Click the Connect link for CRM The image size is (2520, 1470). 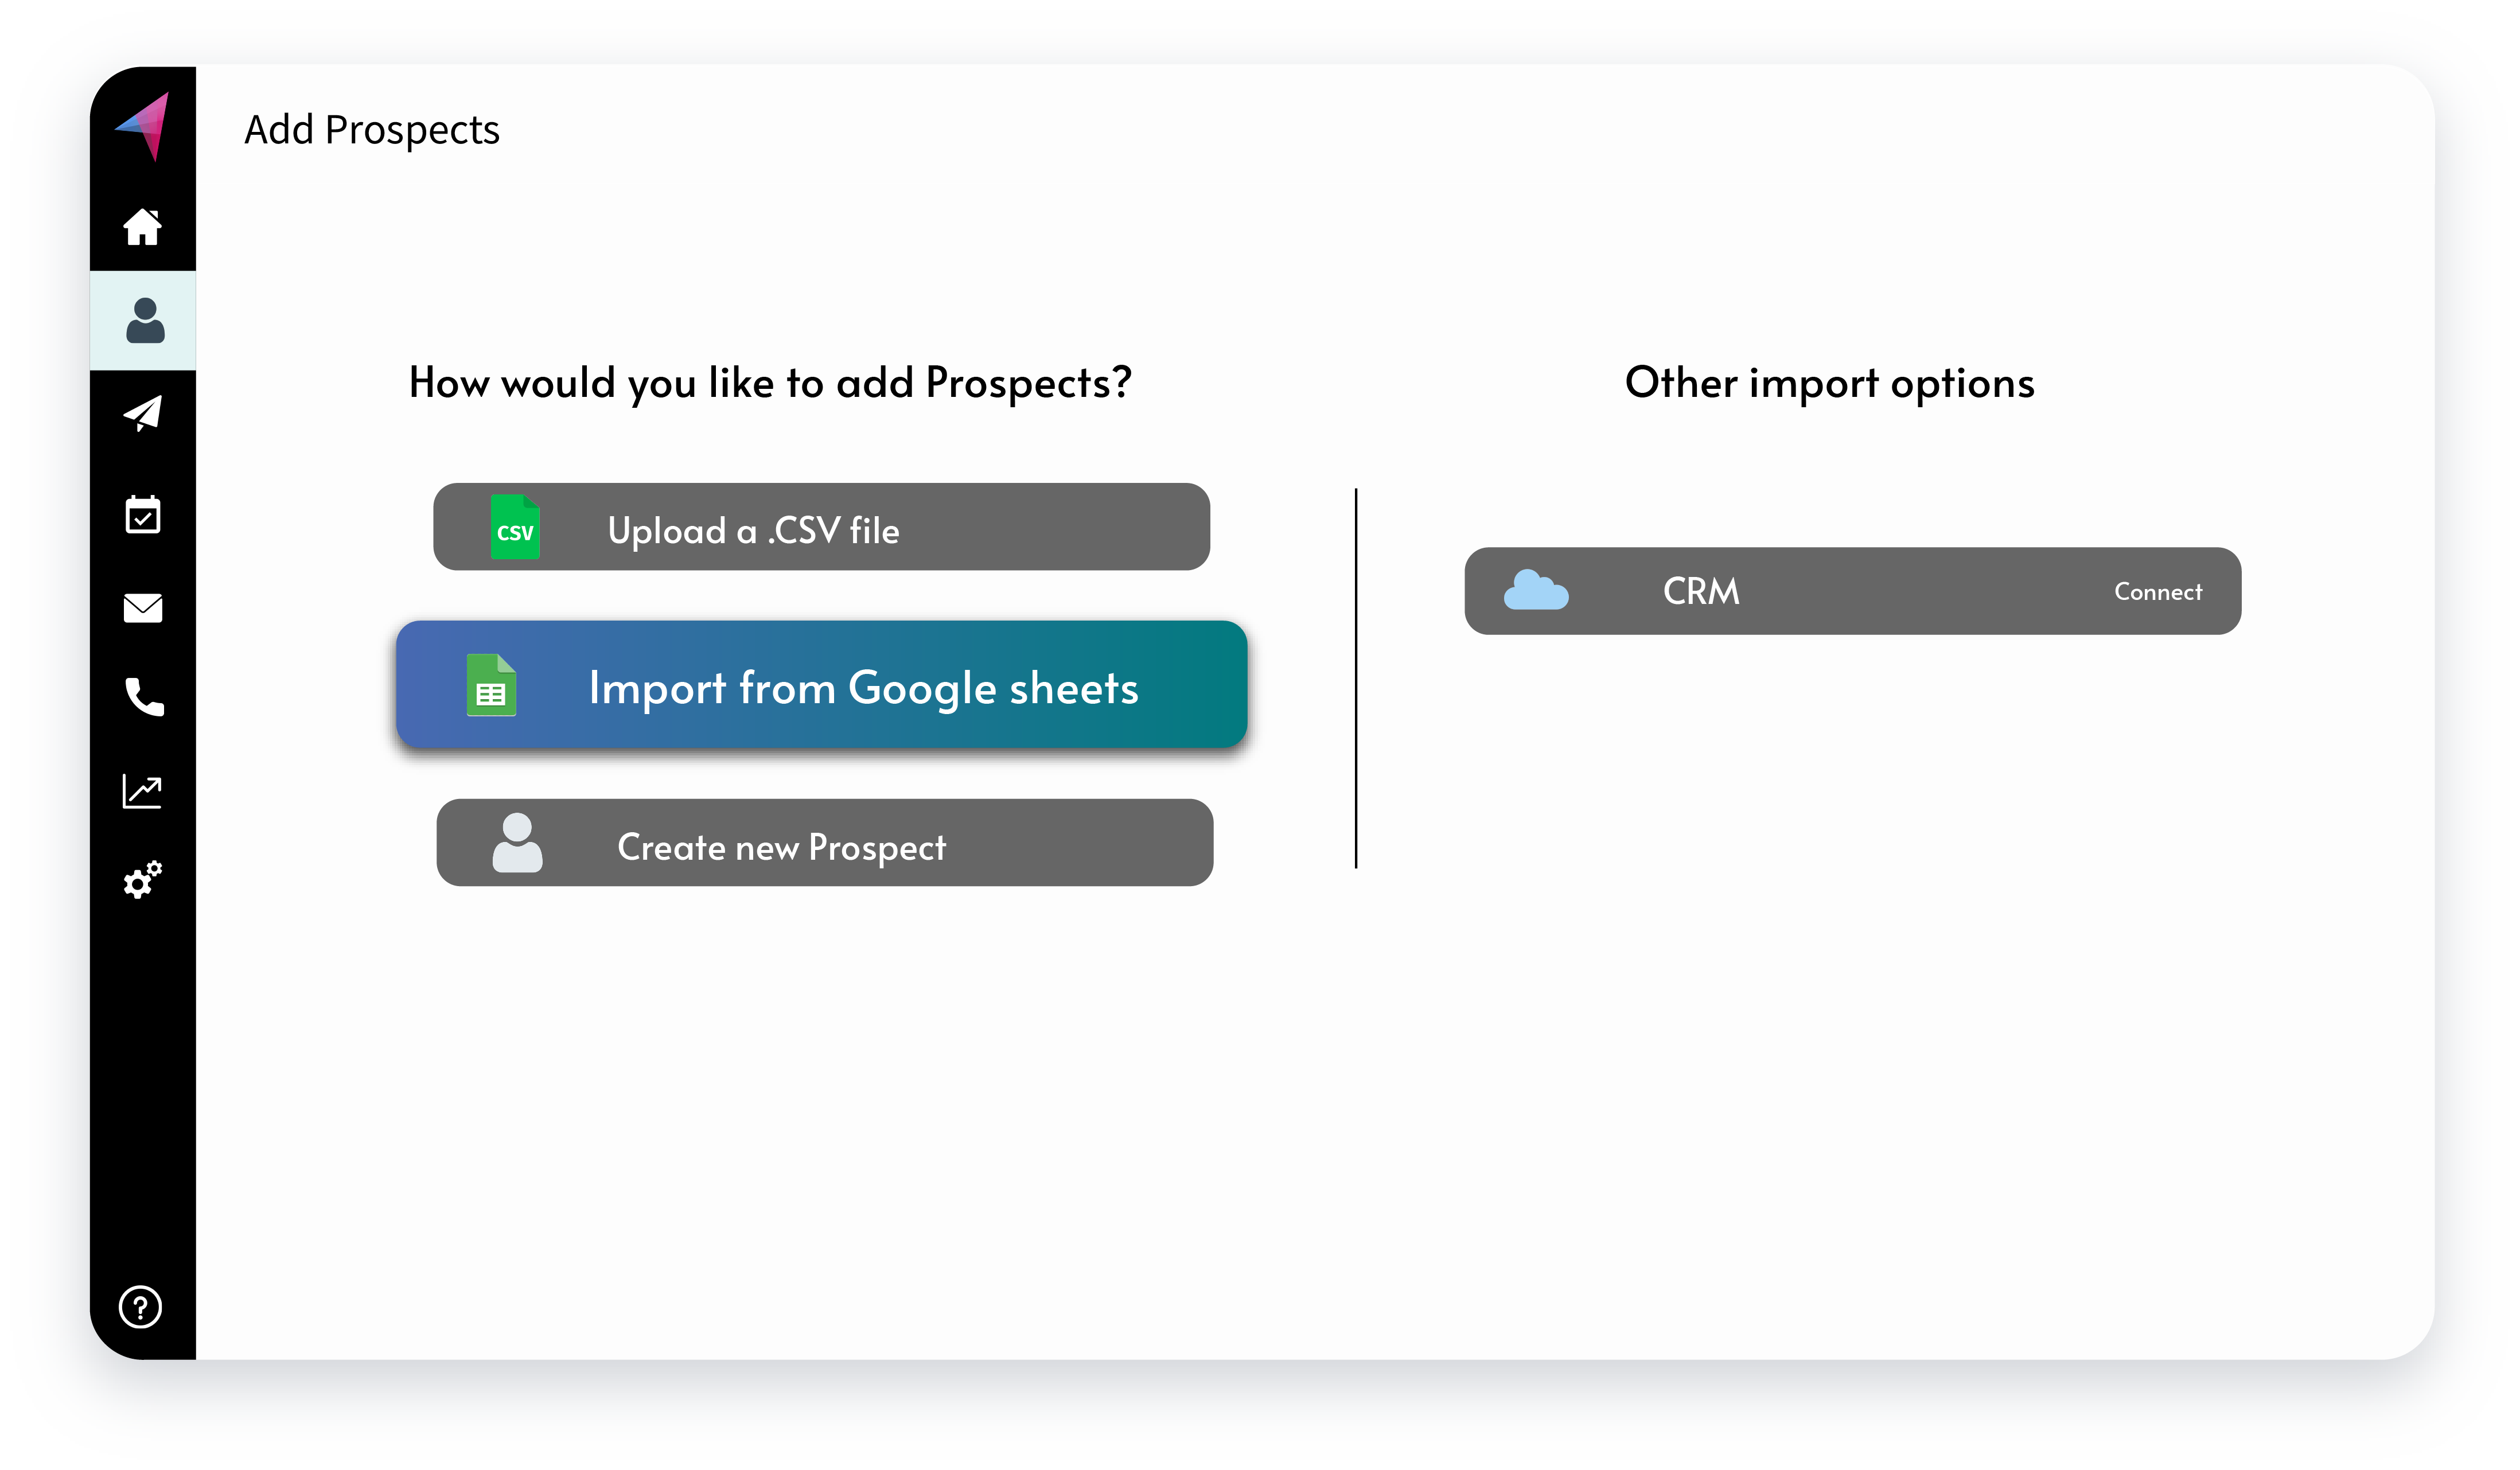(x=2157, y=592)
